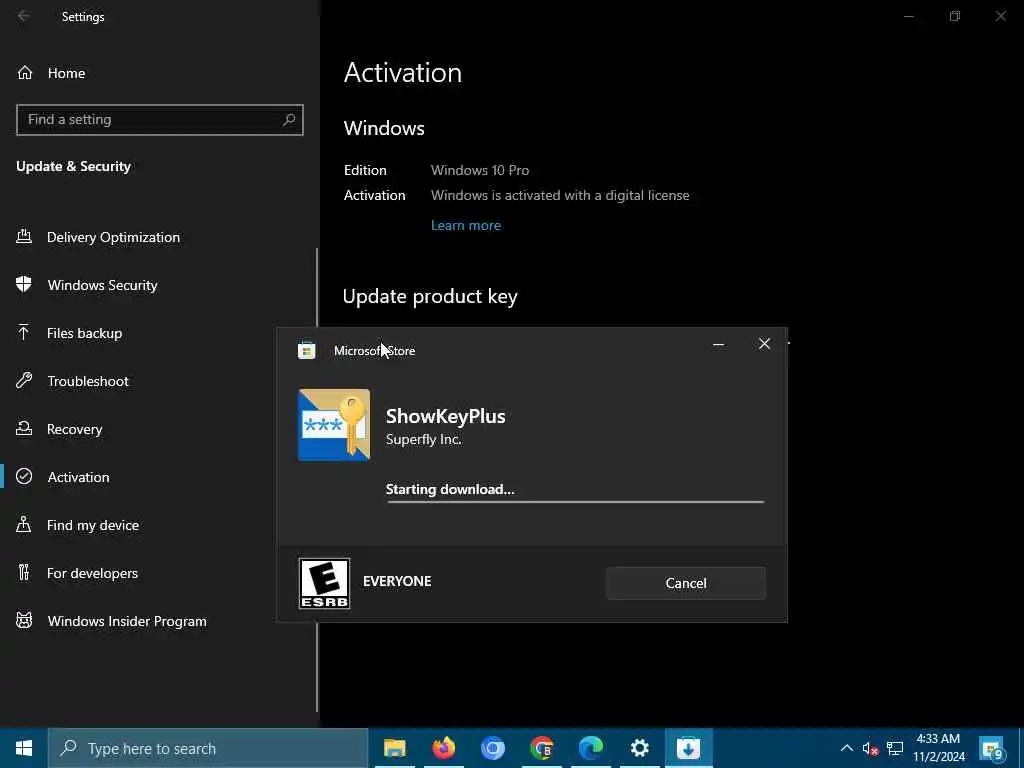Click the For developers icon
Screen dimensions: 1024x768
(24, 573)
